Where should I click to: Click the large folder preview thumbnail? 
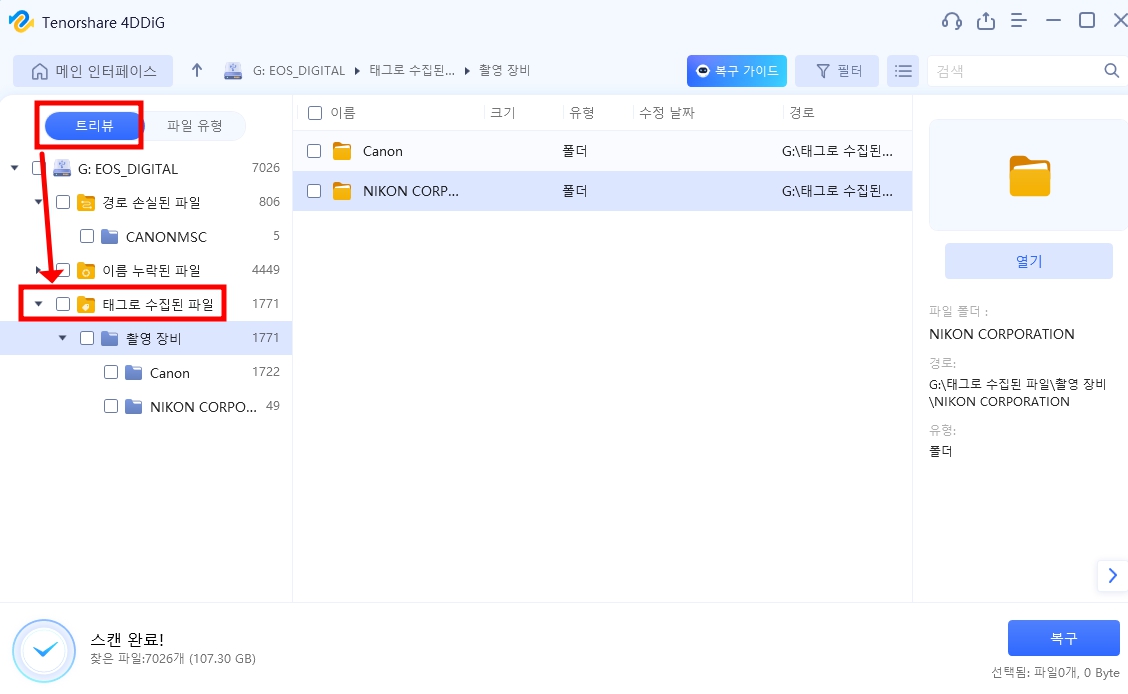(1029, 176)
